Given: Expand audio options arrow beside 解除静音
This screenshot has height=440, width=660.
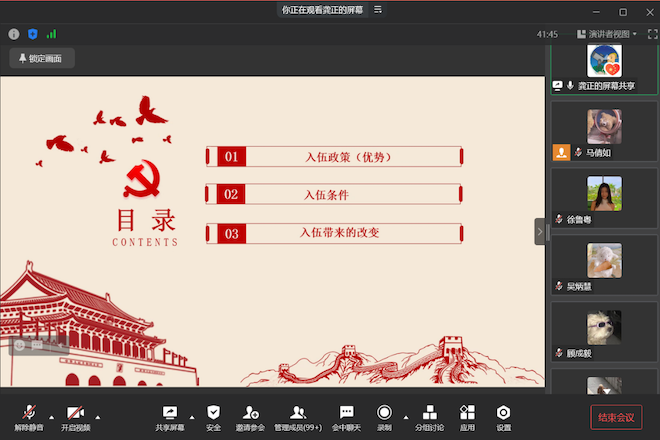Looking at the screenshot, I should click(51, 415).
